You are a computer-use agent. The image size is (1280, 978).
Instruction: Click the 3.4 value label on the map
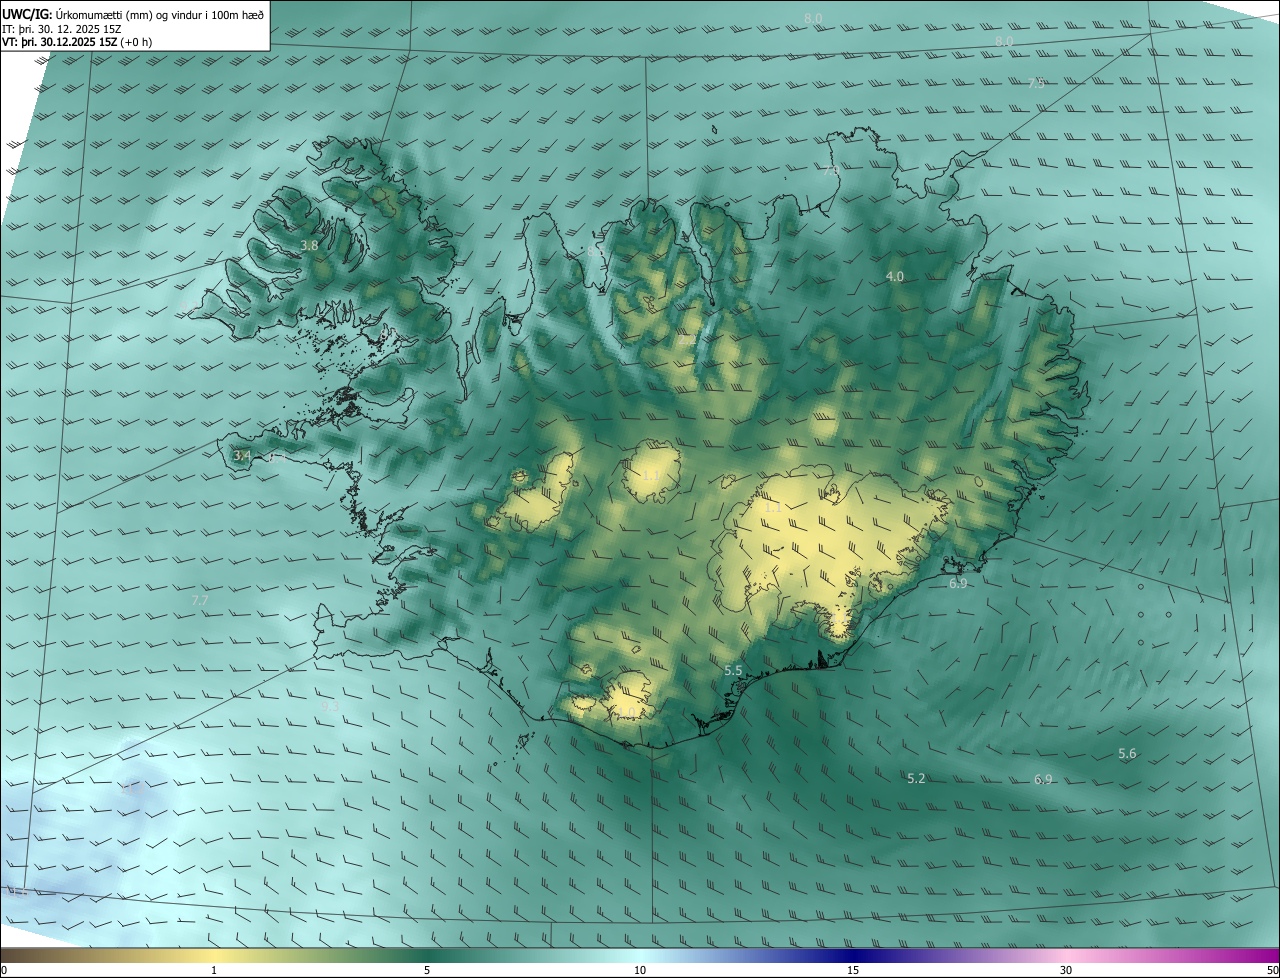pyautogui.click(x=242, y=455)
